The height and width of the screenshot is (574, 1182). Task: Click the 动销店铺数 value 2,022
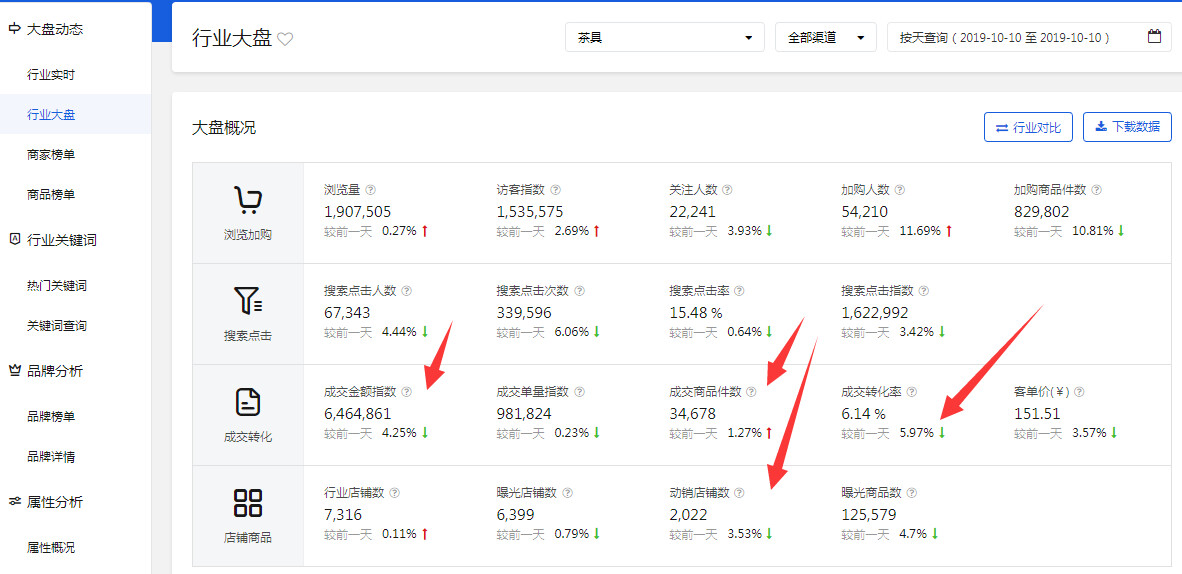[x=688, y=514]
